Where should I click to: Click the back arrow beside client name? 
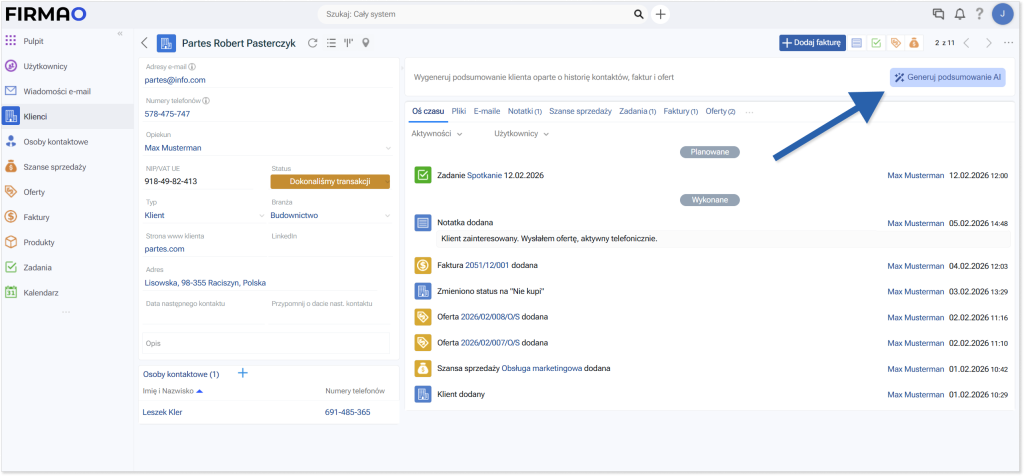144,43
